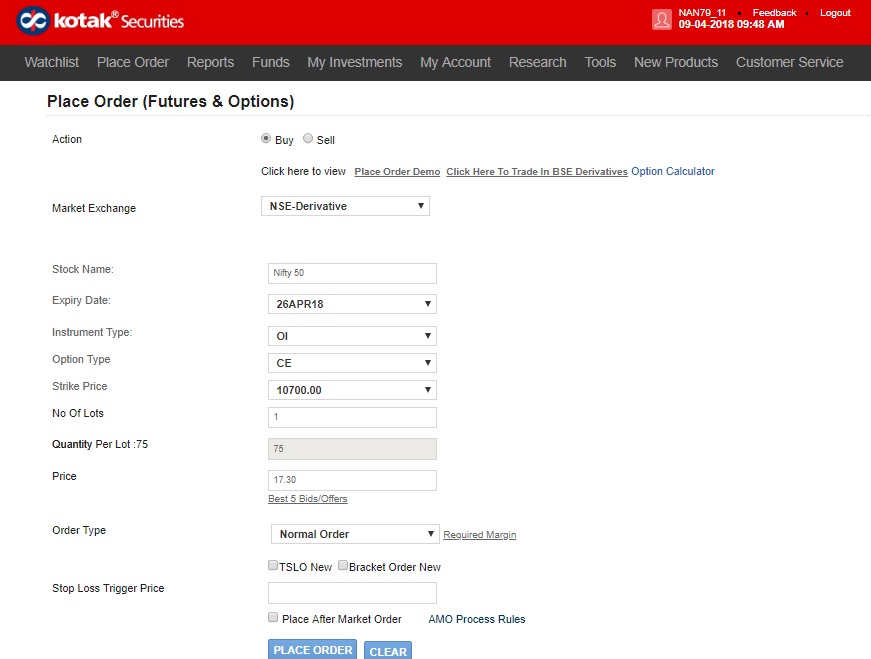871x659 pixels.
Task: Click the Kotak Securities logo
Action: pyautogui.click(x=100, y=21)
